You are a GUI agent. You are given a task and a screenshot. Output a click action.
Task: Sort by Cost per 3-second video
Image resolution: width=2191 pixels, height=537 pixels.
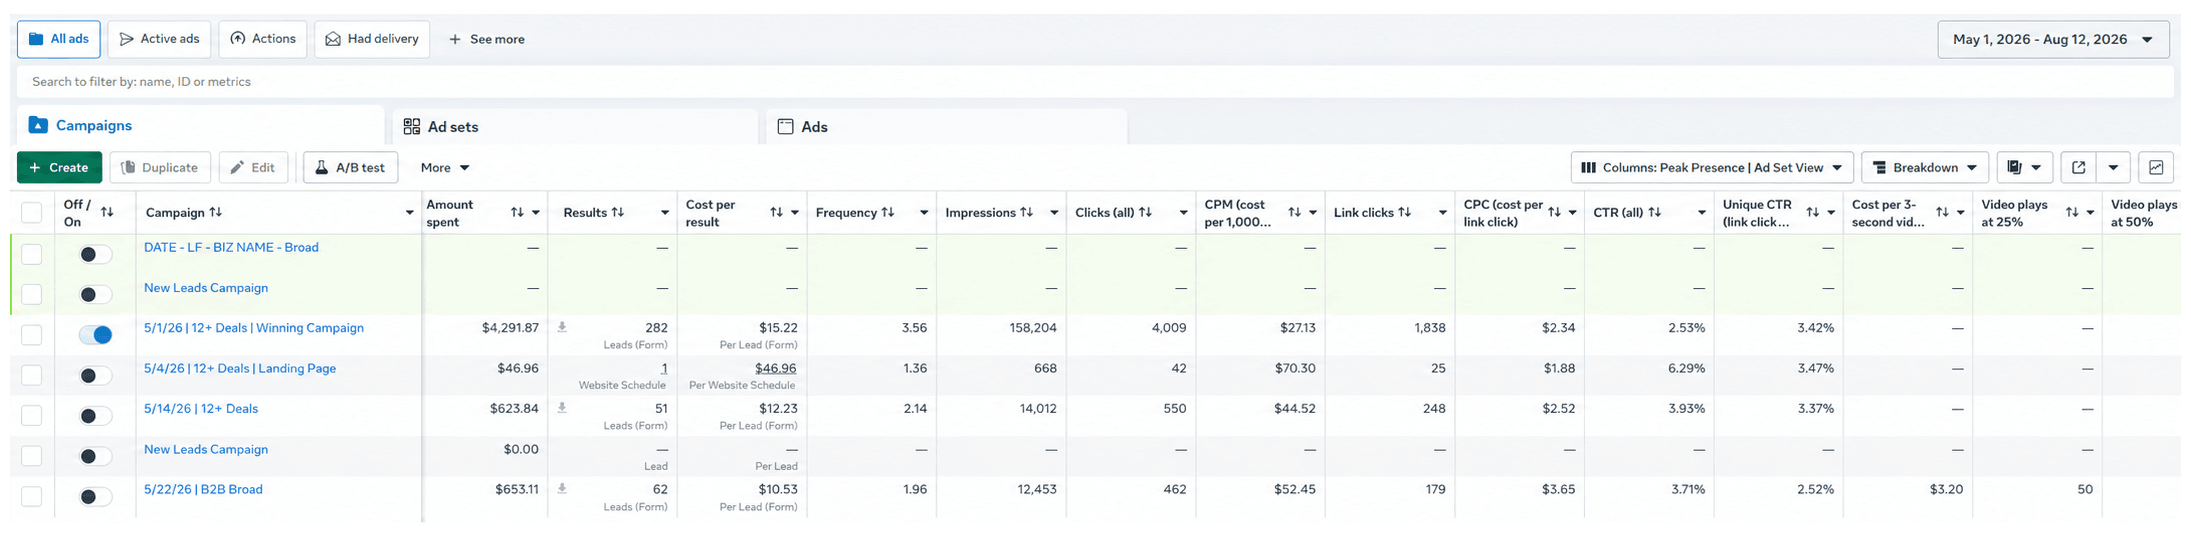[1942, 212]
